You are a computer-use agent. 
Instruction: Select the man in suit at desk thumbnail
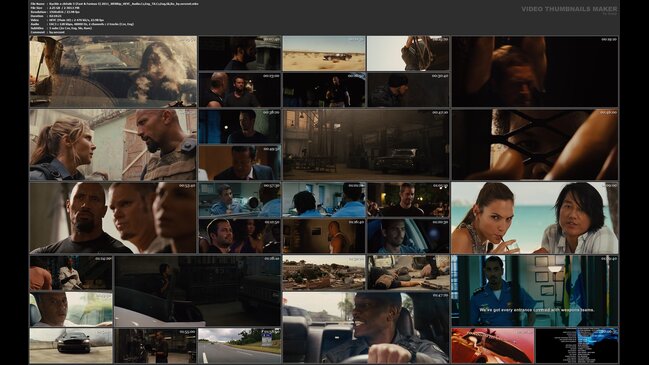pos(239,163)
